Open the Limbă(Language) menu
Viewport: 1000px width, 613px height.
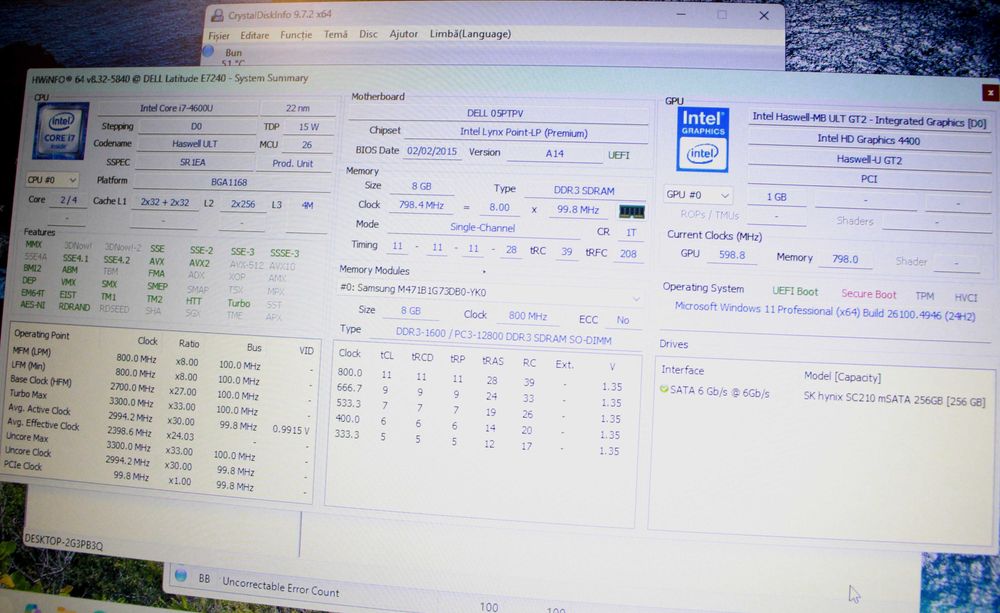(470, 34)
